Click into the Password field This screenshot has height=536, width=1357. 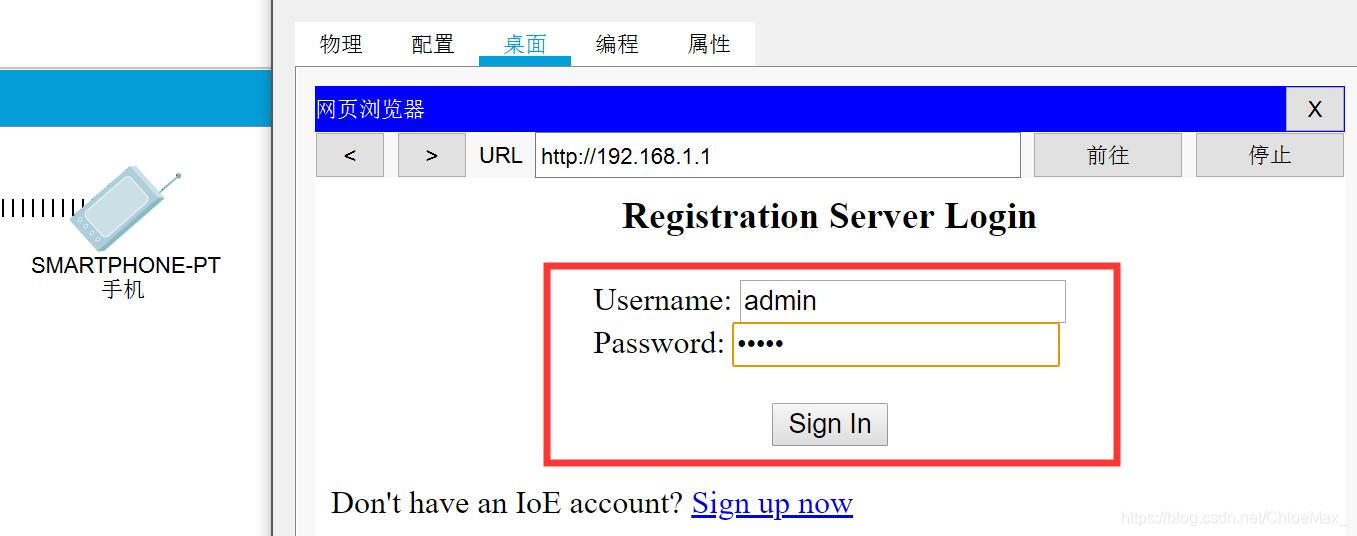(x=896, y=344)
